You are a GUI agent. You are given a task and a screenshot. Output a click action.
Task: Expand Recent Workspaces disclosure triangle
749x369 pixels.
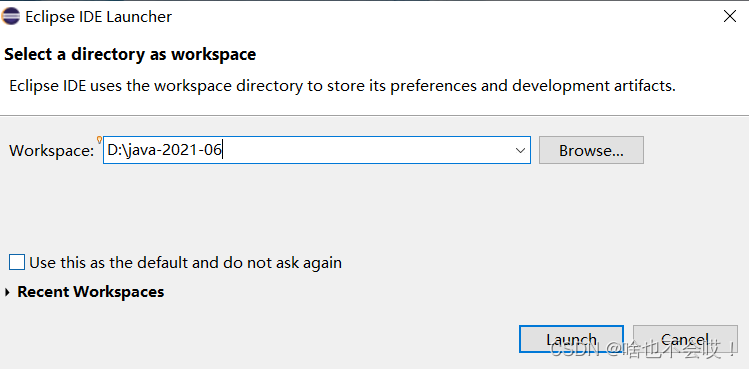[x=7, y=292]
